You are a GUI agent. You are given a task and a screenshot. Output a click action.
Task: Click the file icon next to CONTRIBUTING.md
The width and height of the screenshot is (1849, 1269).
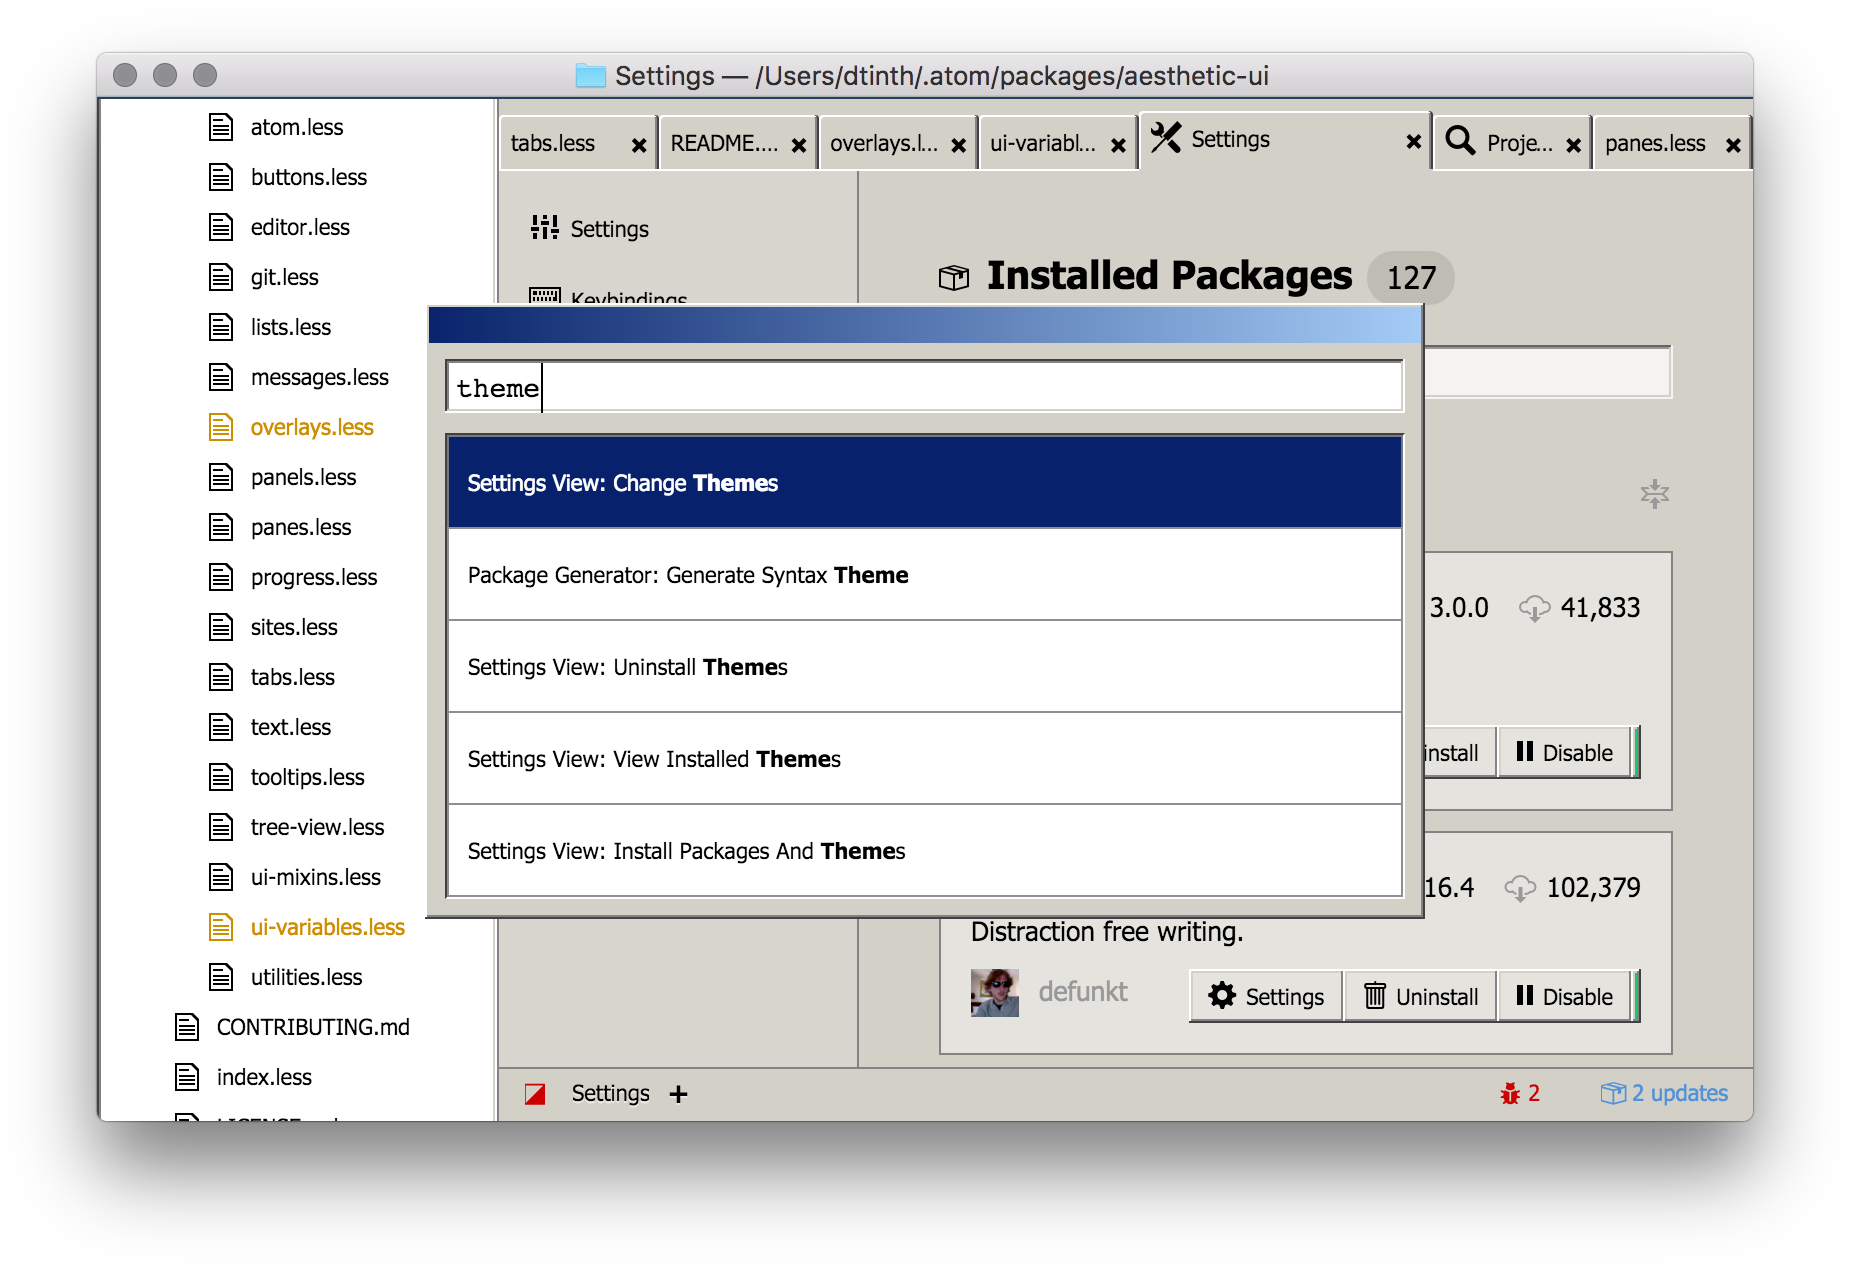click(x=187, y=1027)
